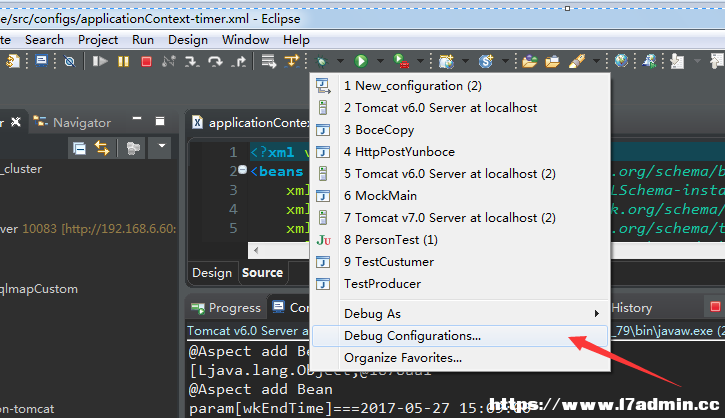This screenshot has width=725, height=418.
Task: Click the green bug Debug icon
Action: [321, 61]
